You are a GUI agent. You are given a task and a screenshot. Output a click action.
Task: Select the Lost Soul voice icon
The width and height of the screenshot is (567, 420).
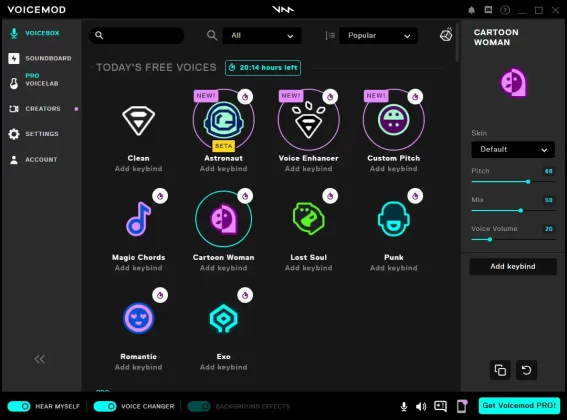pyautogui.click(x=308, y=219)
